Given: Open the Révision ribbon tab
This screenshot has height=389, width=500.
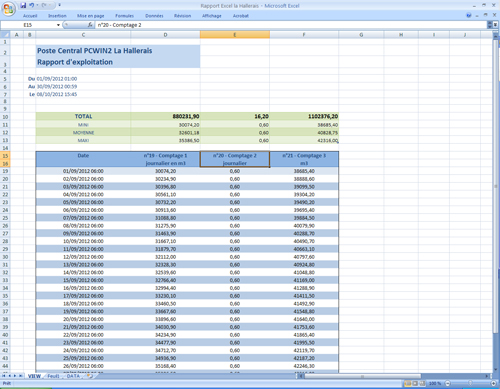Looking at the screenshot, I should point(182,16).
